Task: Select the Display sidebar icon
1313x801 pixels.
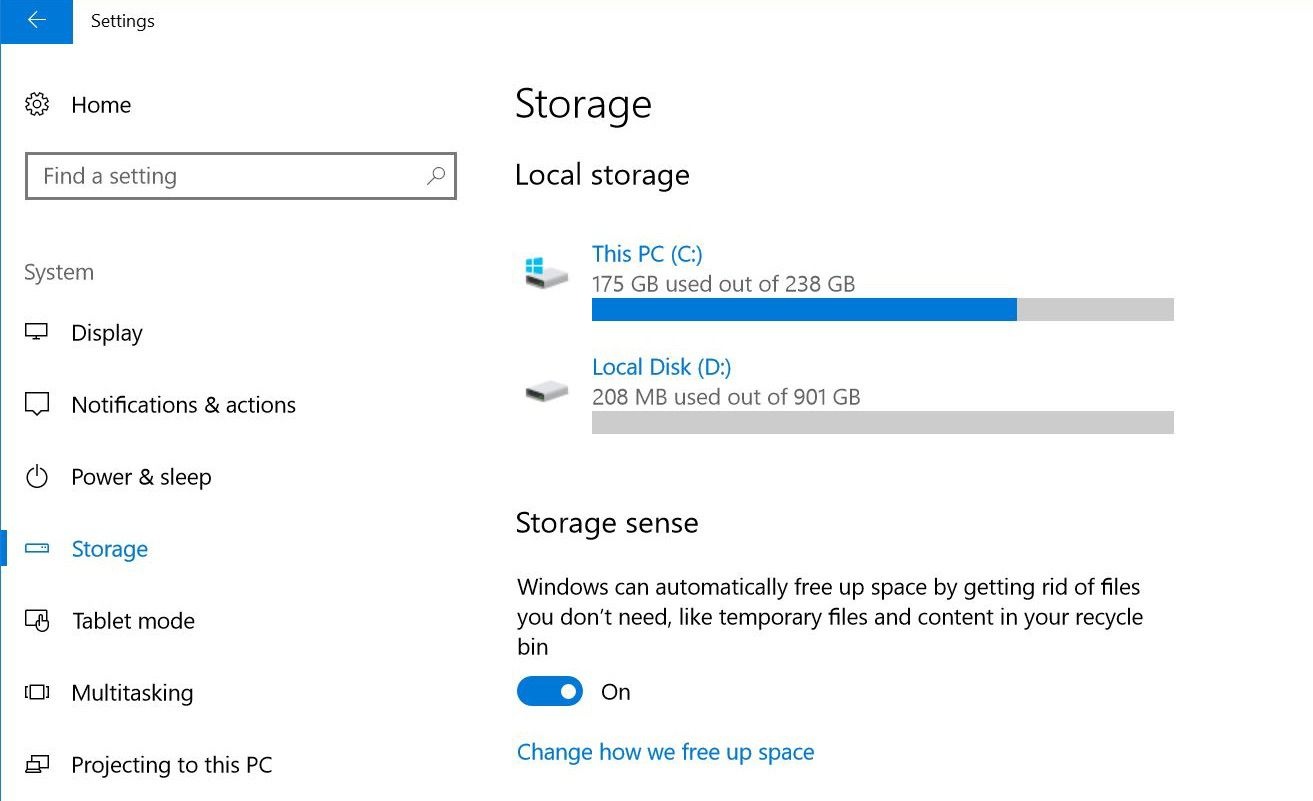Action: [37, 332]
